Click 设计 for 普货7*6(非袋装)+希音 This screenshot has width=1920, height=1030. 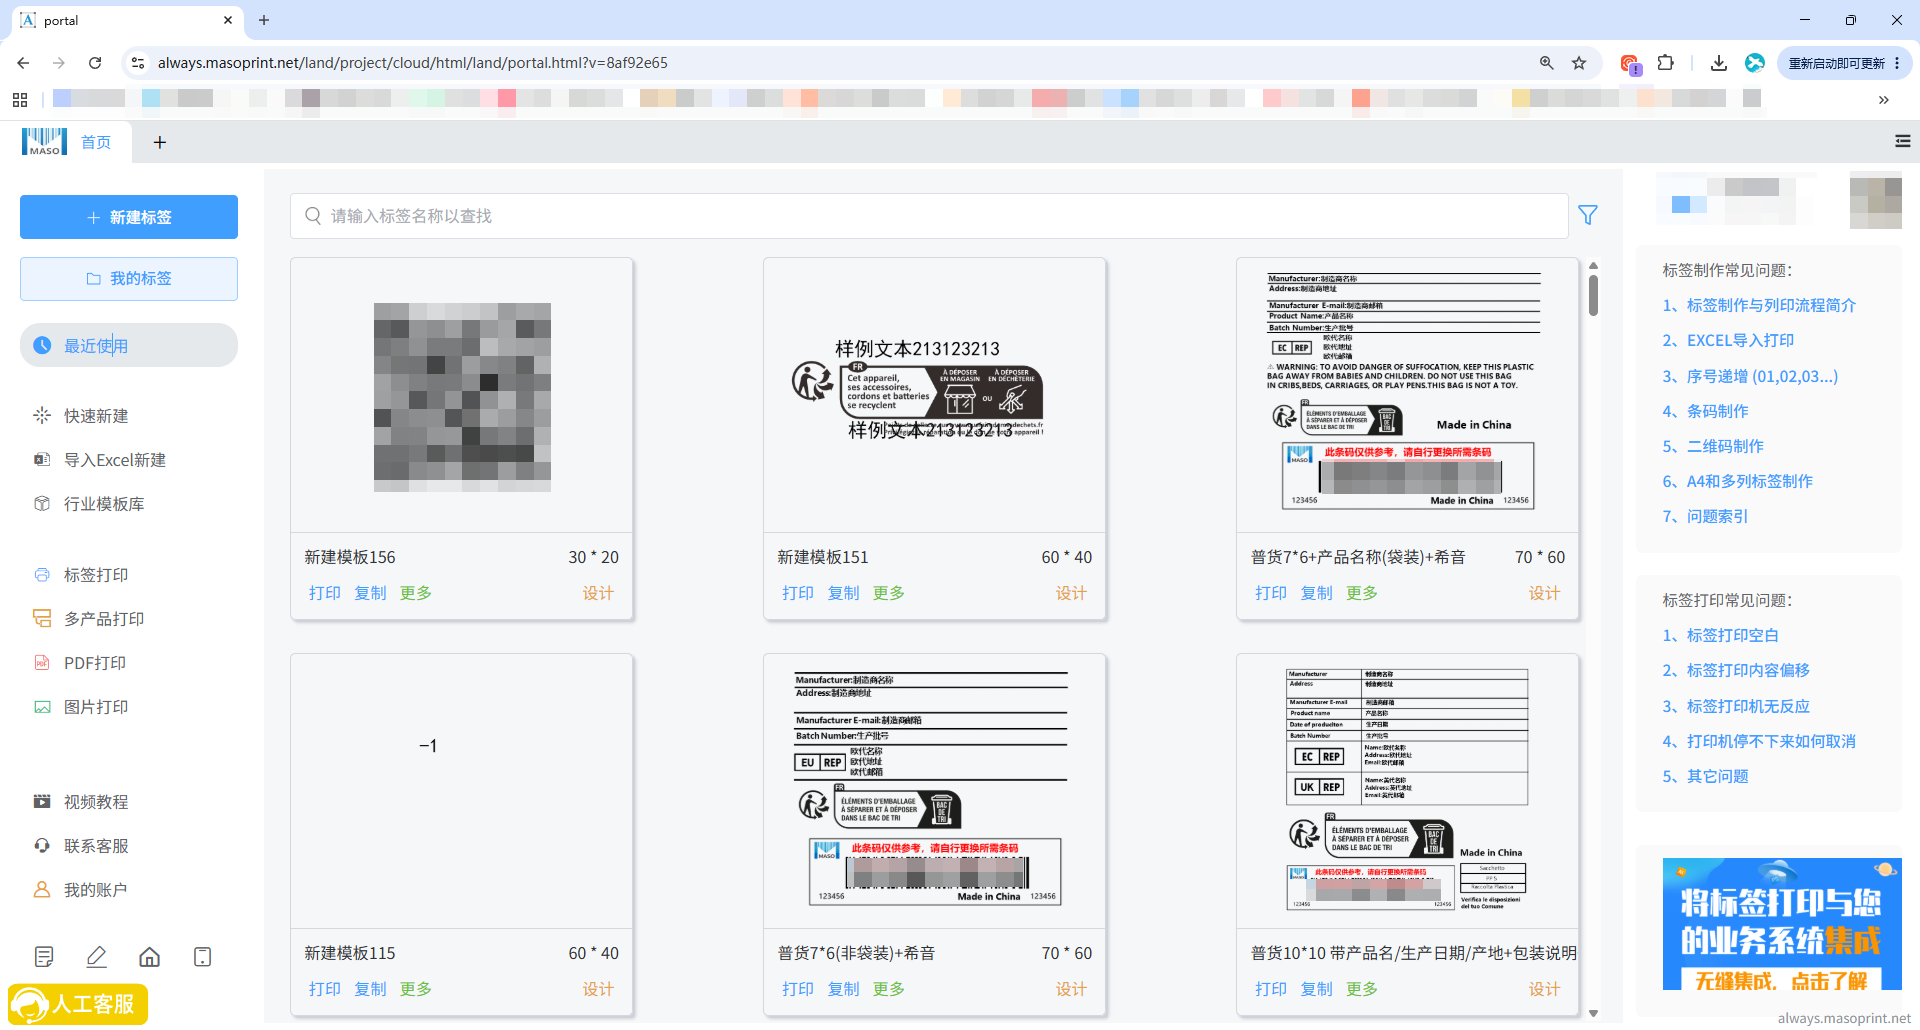1071,988
